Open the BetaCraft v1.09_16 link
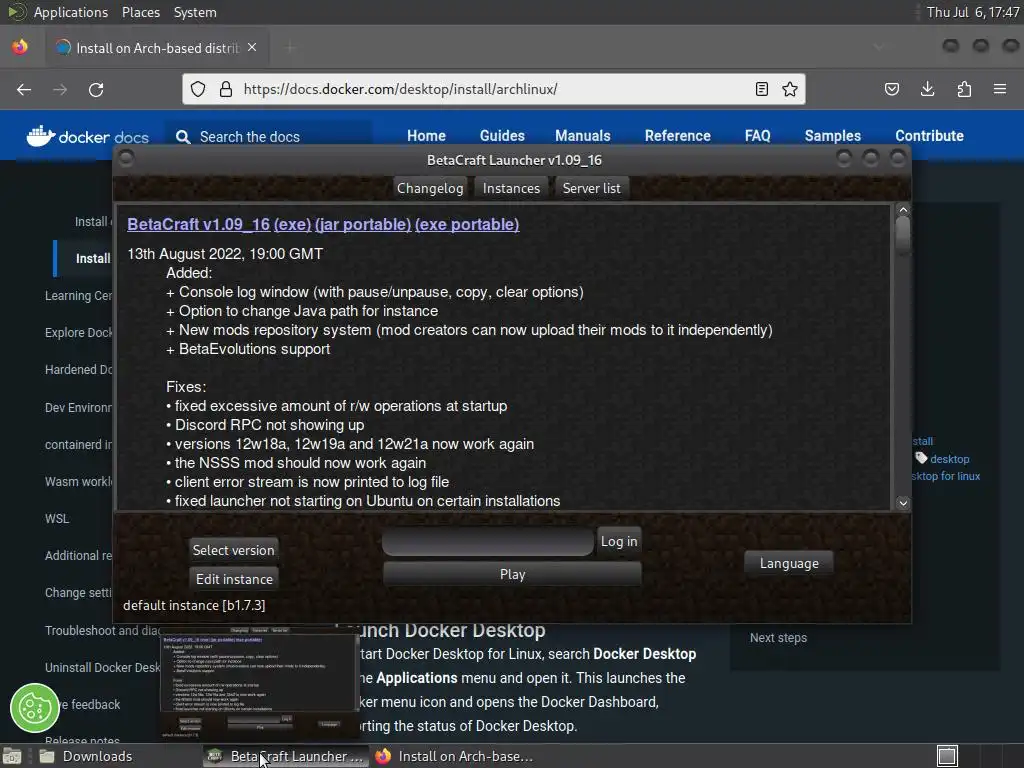The image size is (1024, 768). (199, 224)
